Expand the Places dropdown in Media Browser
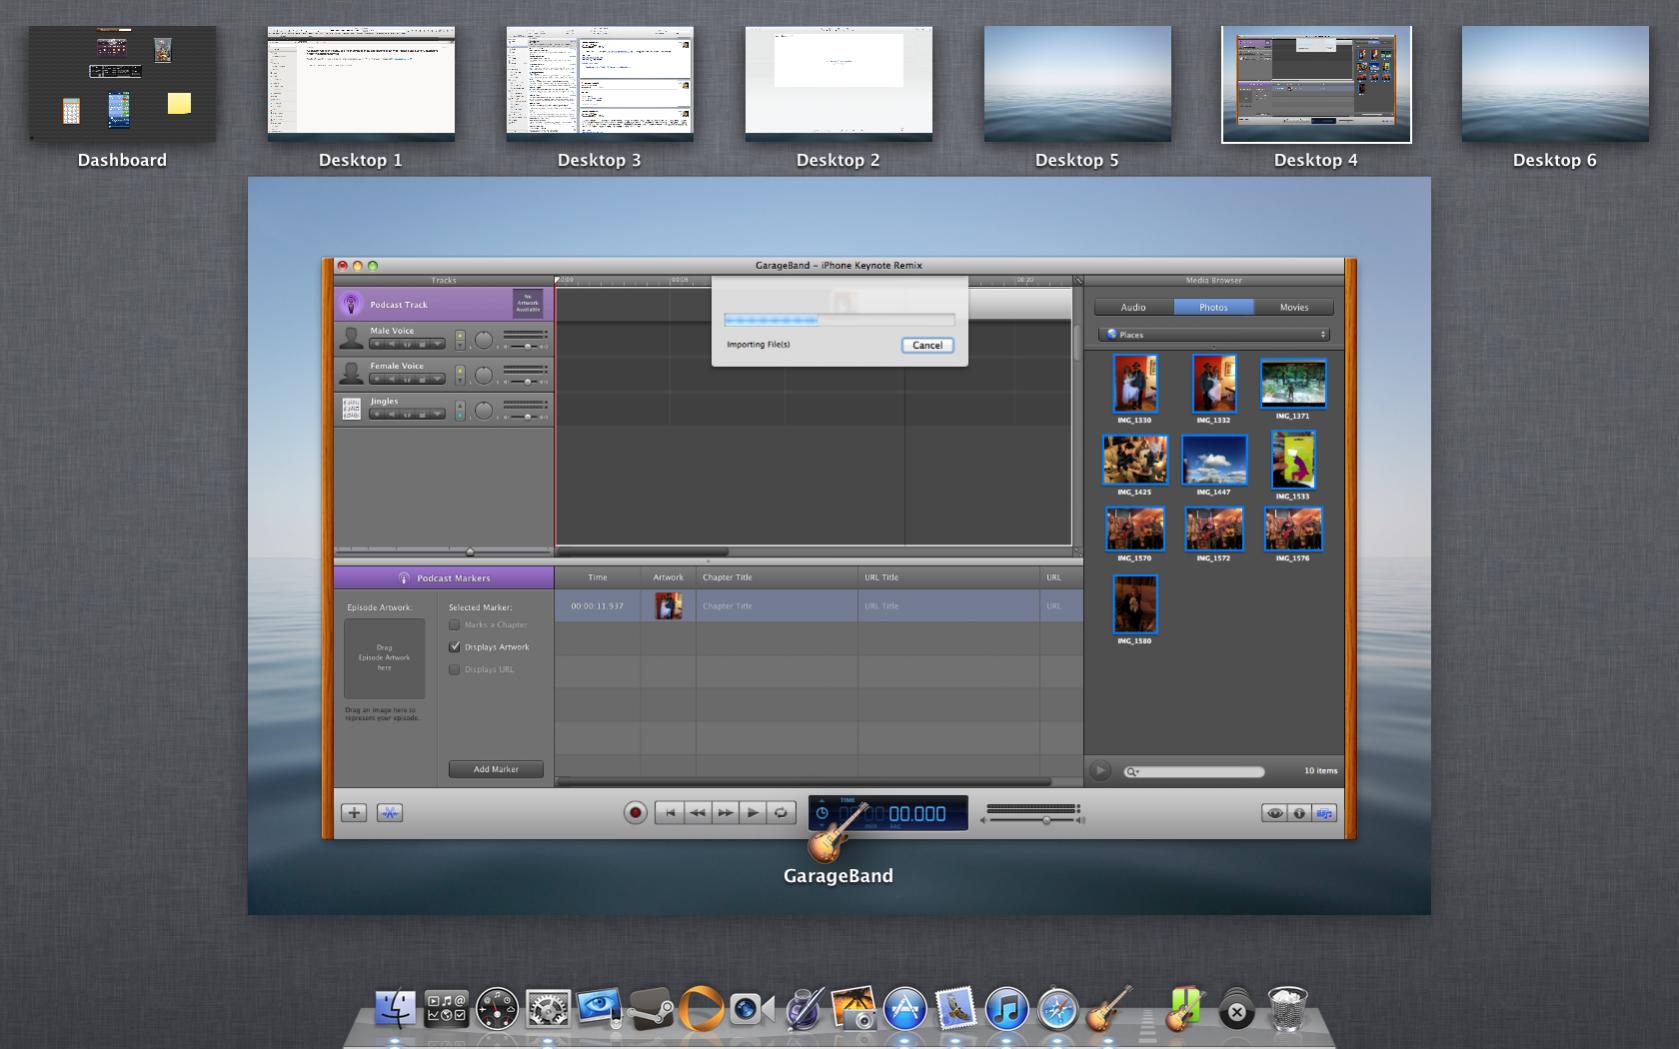 click(1214, 334)
